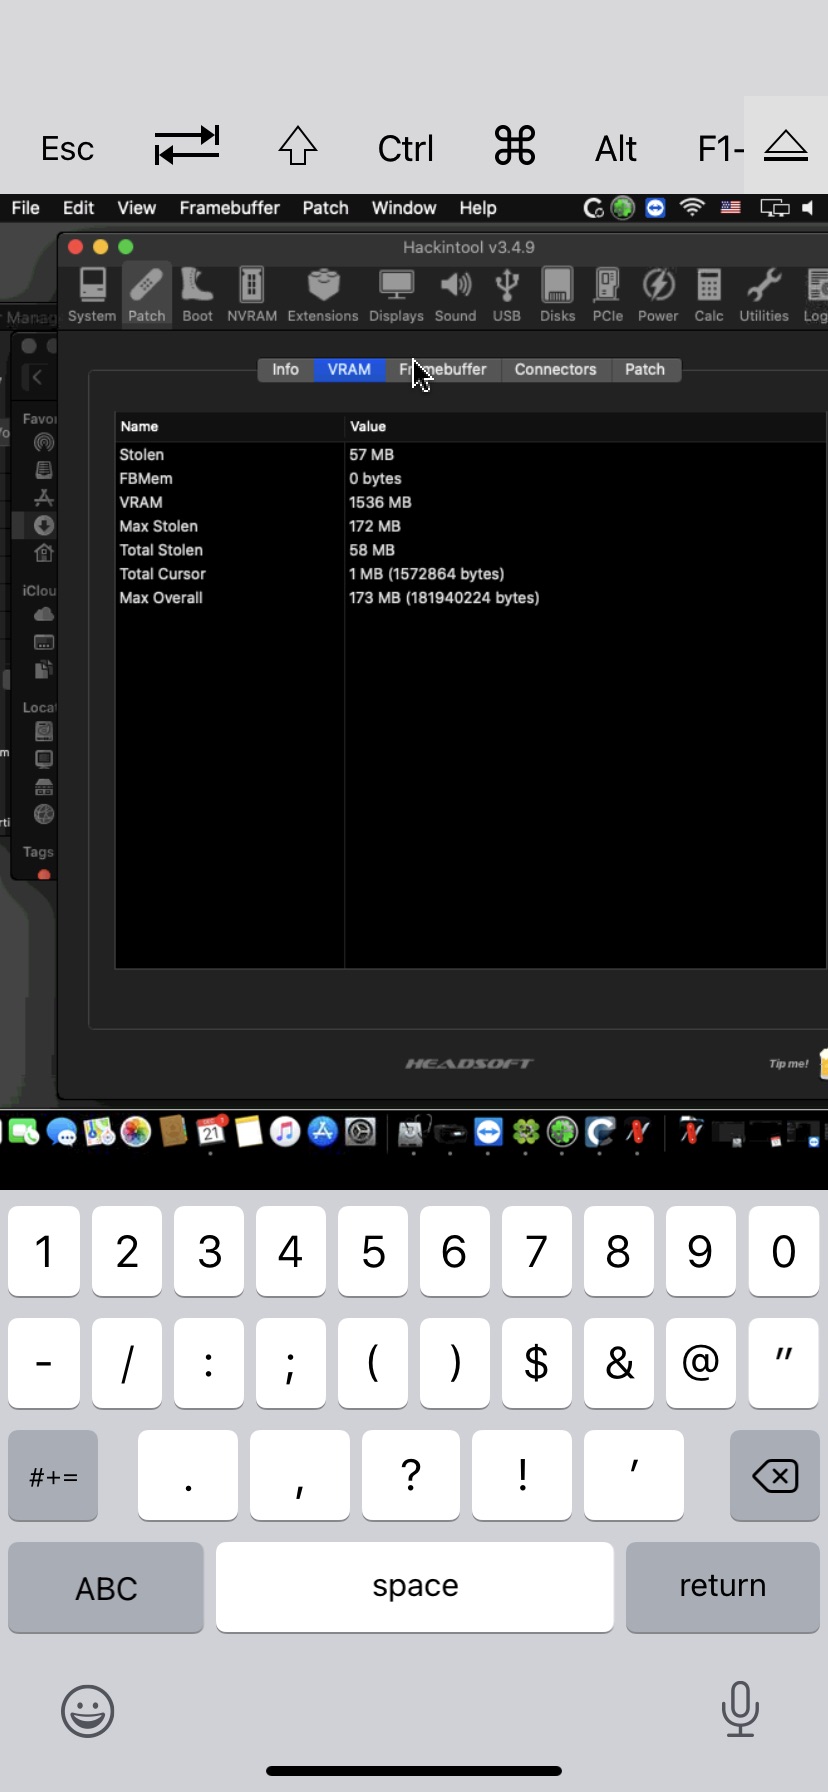Open Photos in the Dock
Screen dimensions: 828x1792
pos(136,1132)
